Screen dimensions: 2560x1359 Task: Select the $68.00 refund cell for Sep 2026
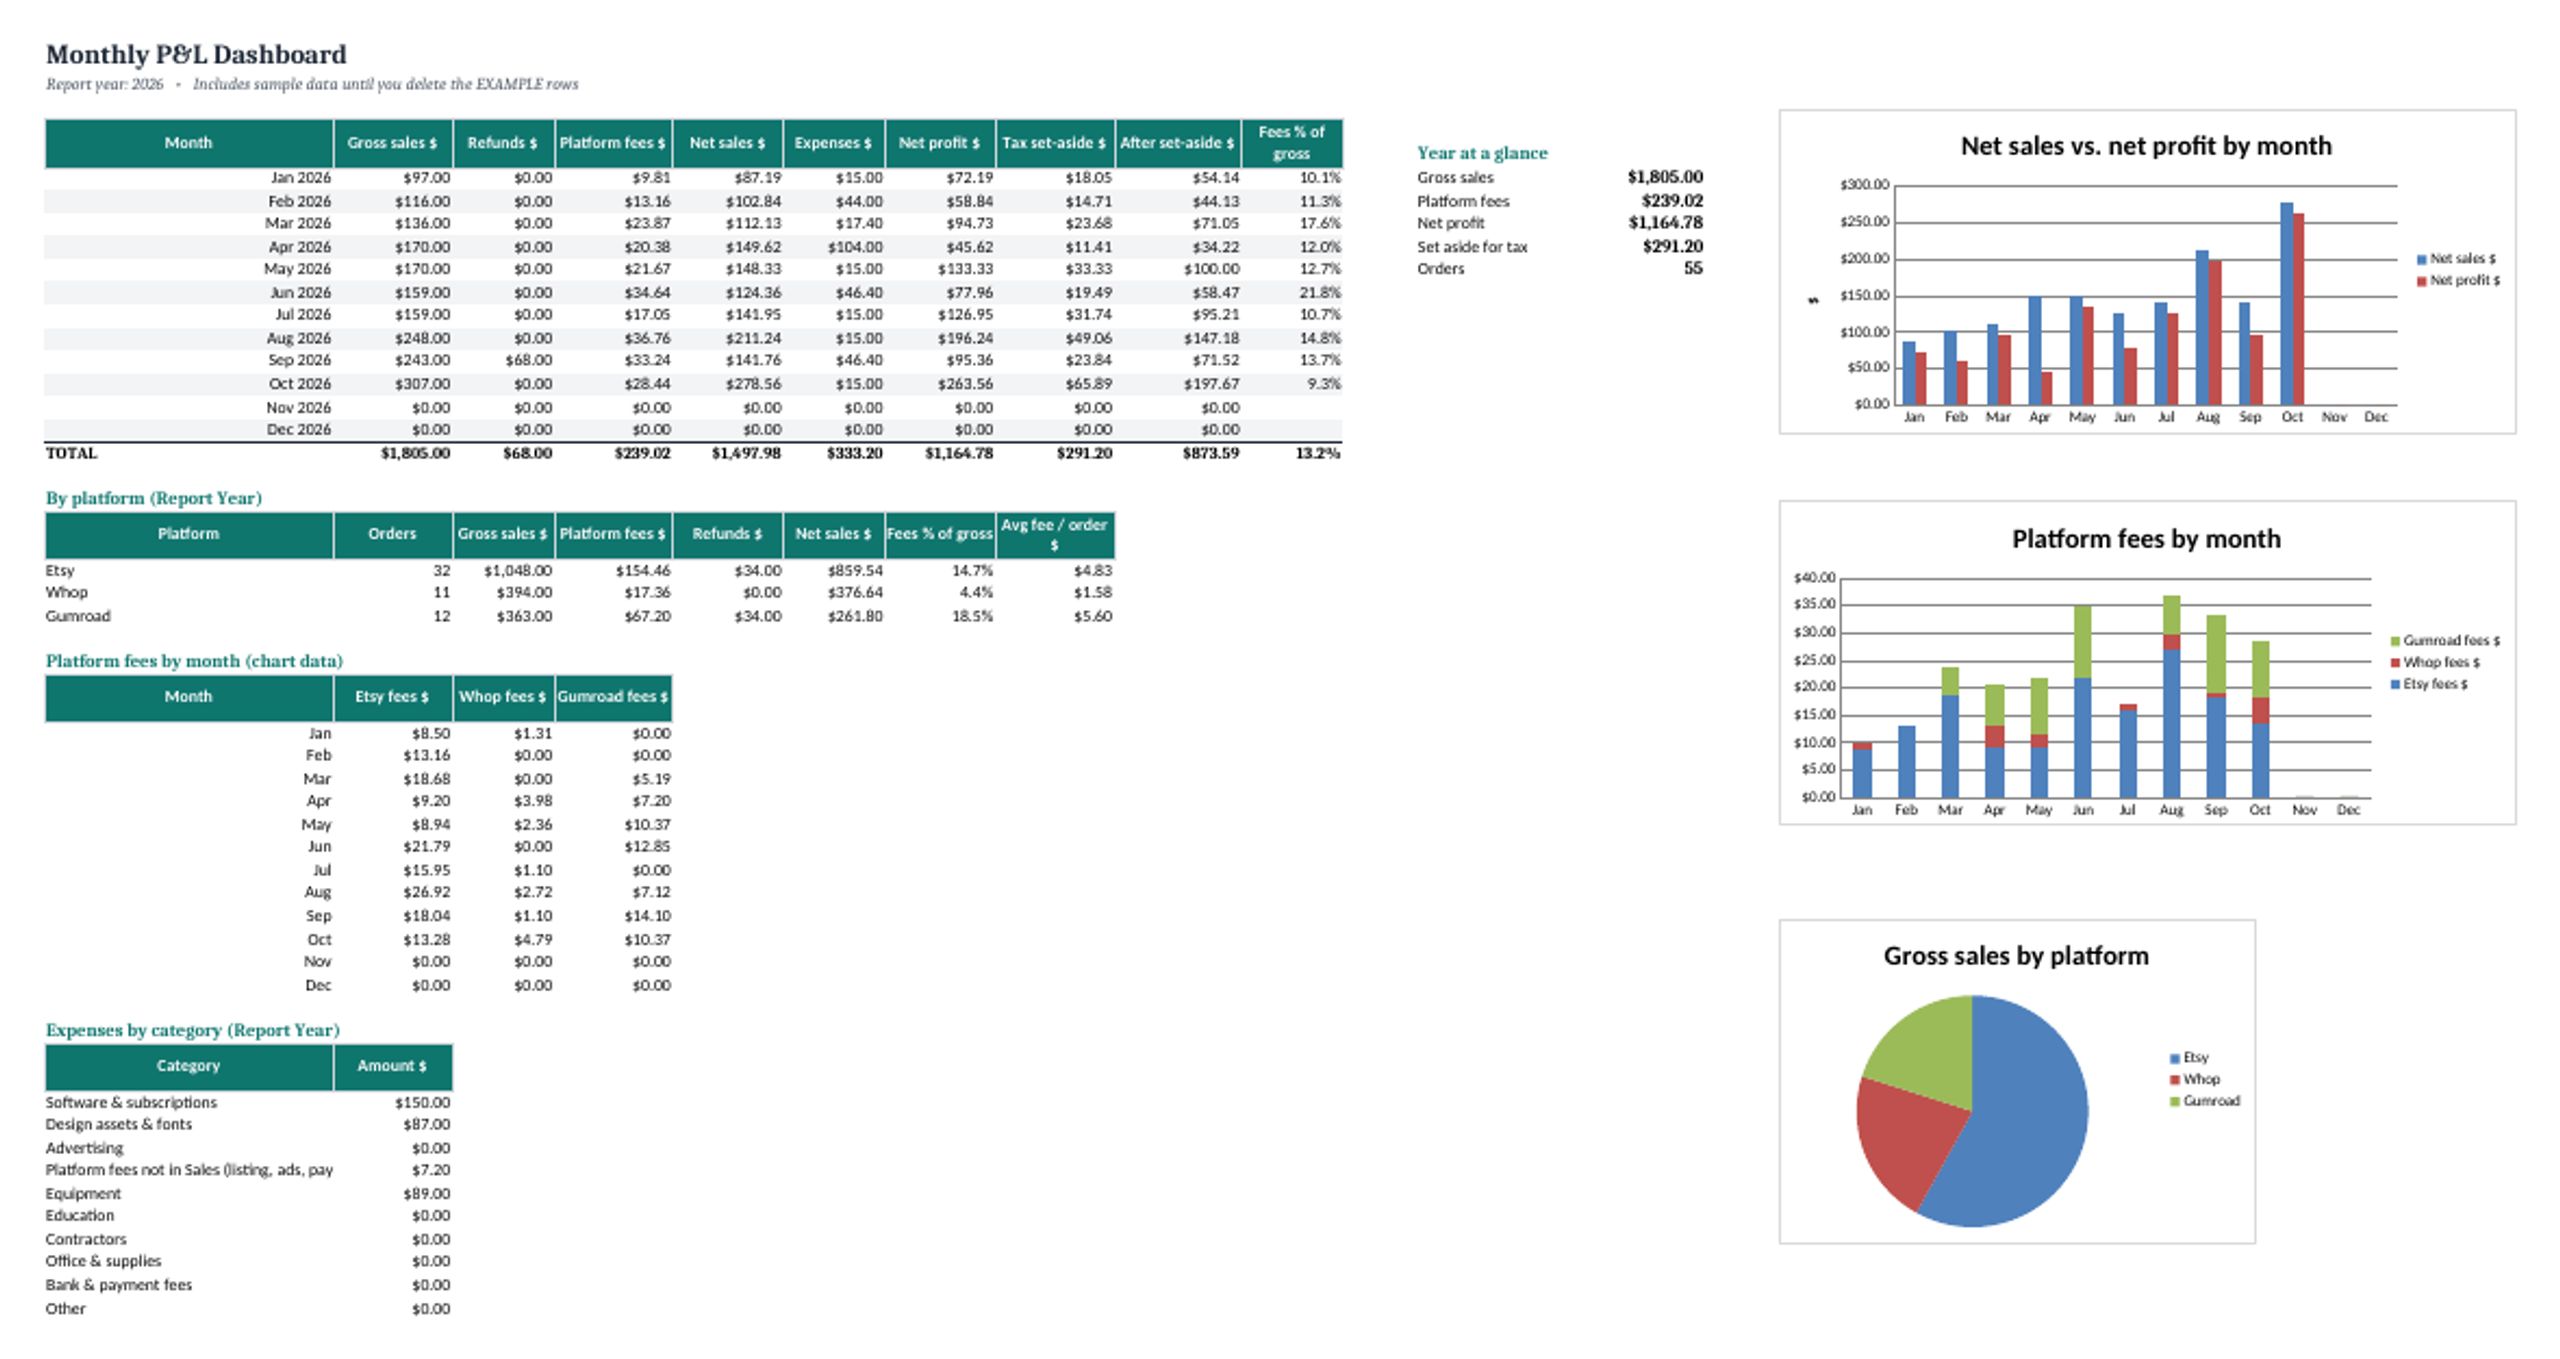528,360
